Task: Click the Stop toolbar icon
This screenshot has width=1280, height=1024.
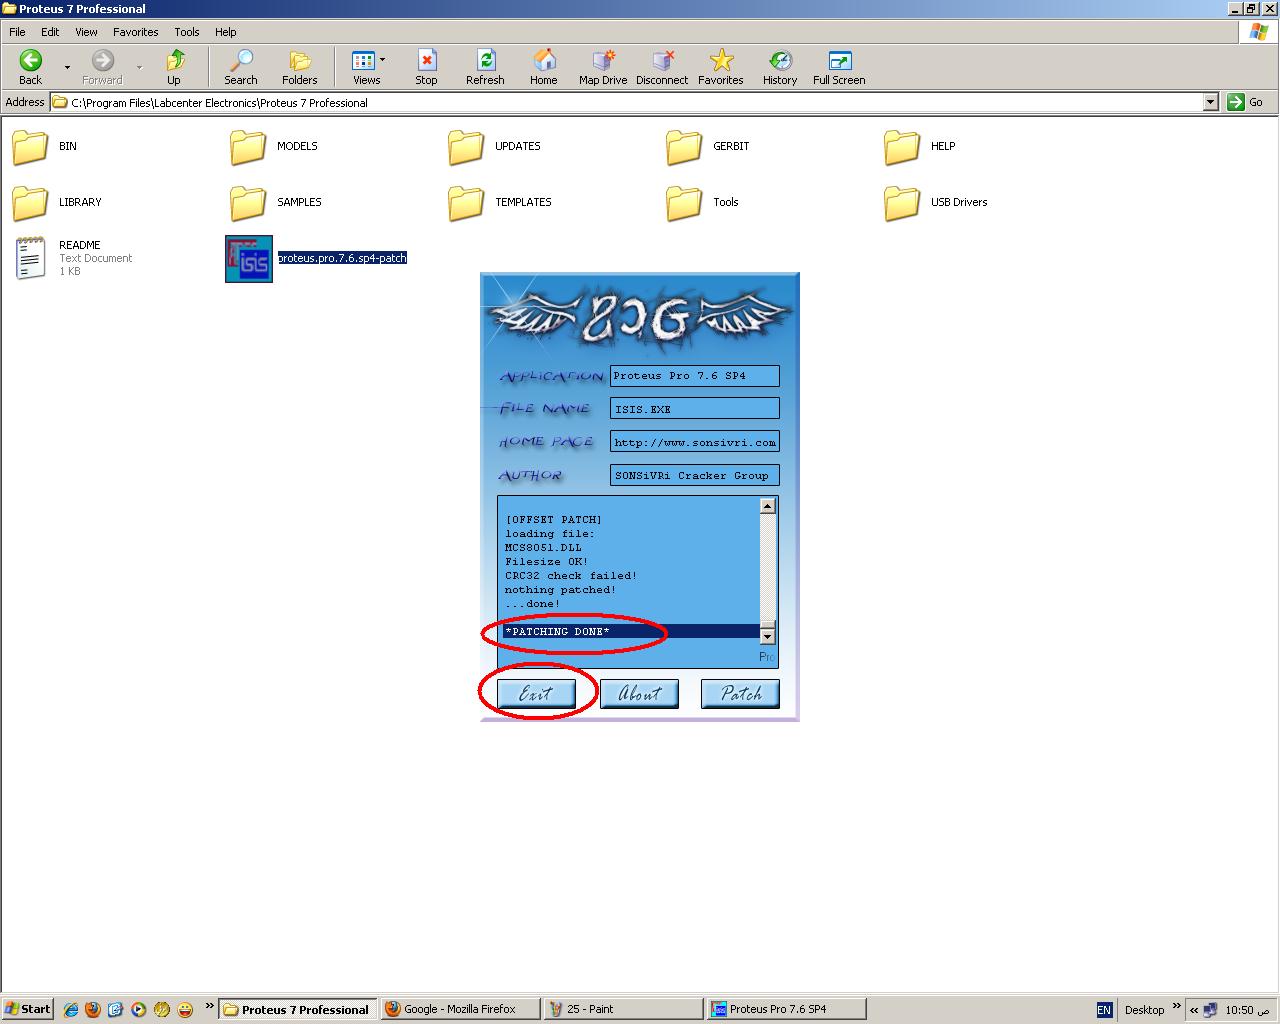Action: [426, 67]
